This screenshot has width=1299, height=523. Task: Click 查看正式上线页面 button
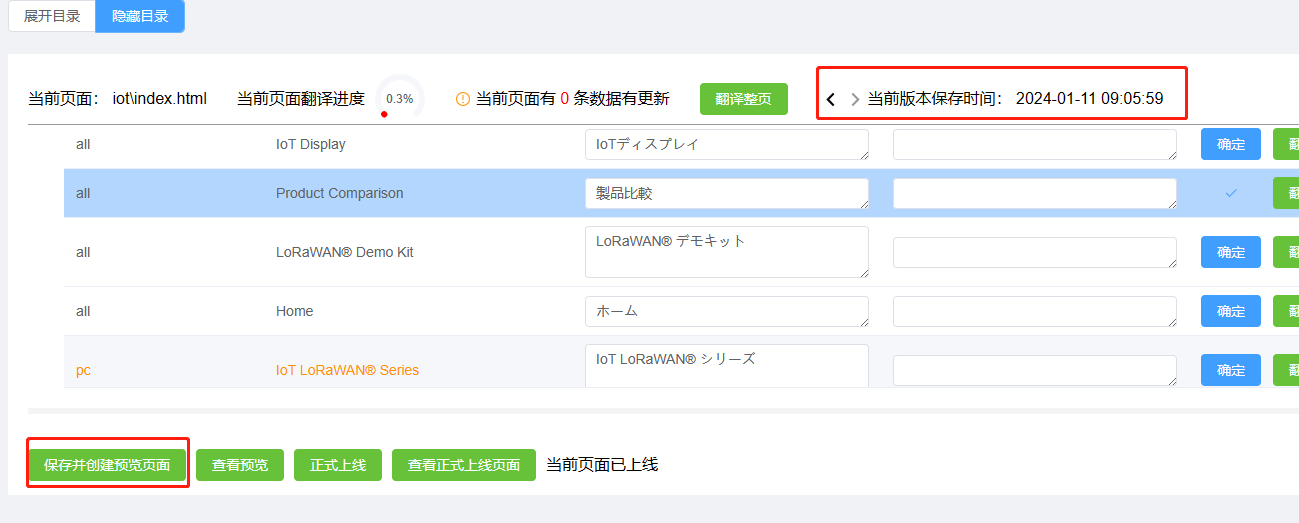pos(464,465)
